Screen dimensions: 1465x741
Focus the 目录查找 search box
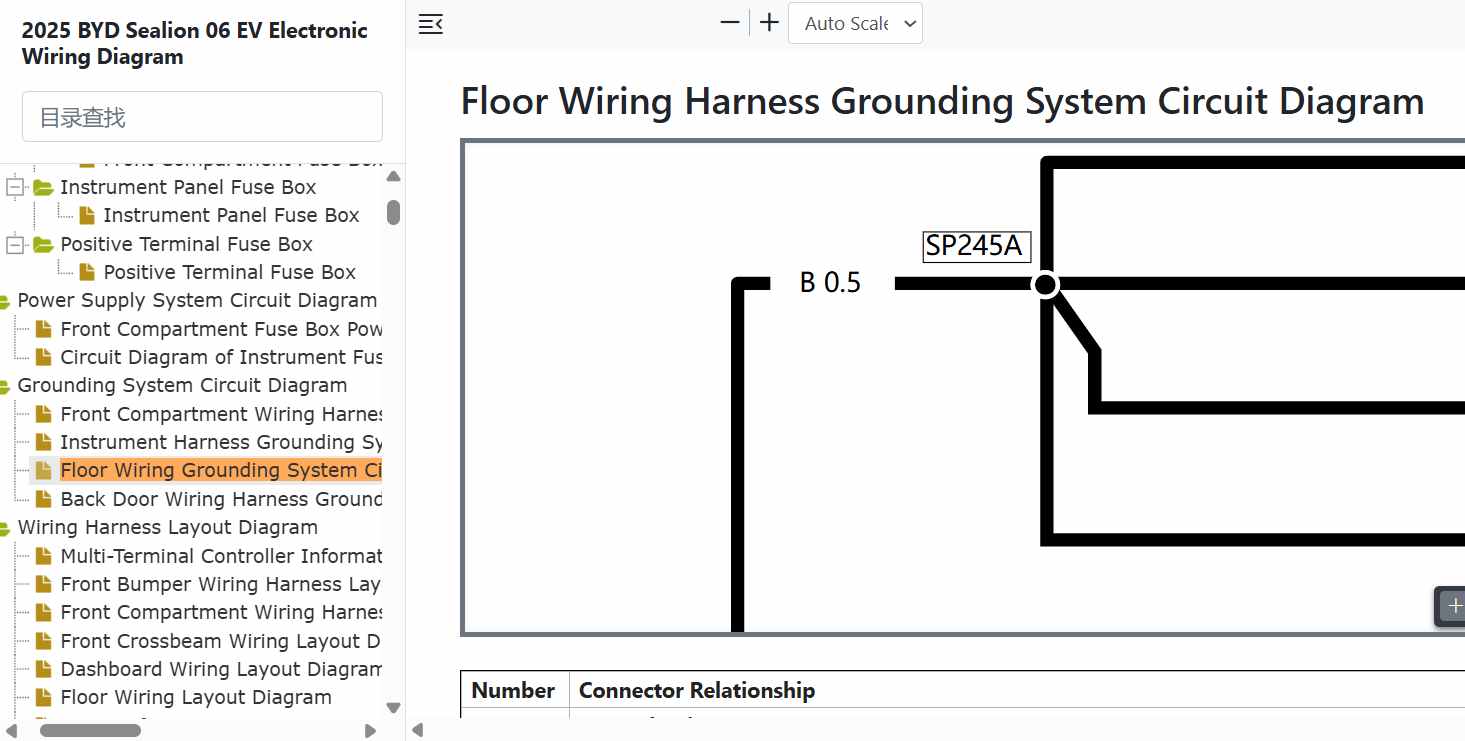(x=202, y=117)
